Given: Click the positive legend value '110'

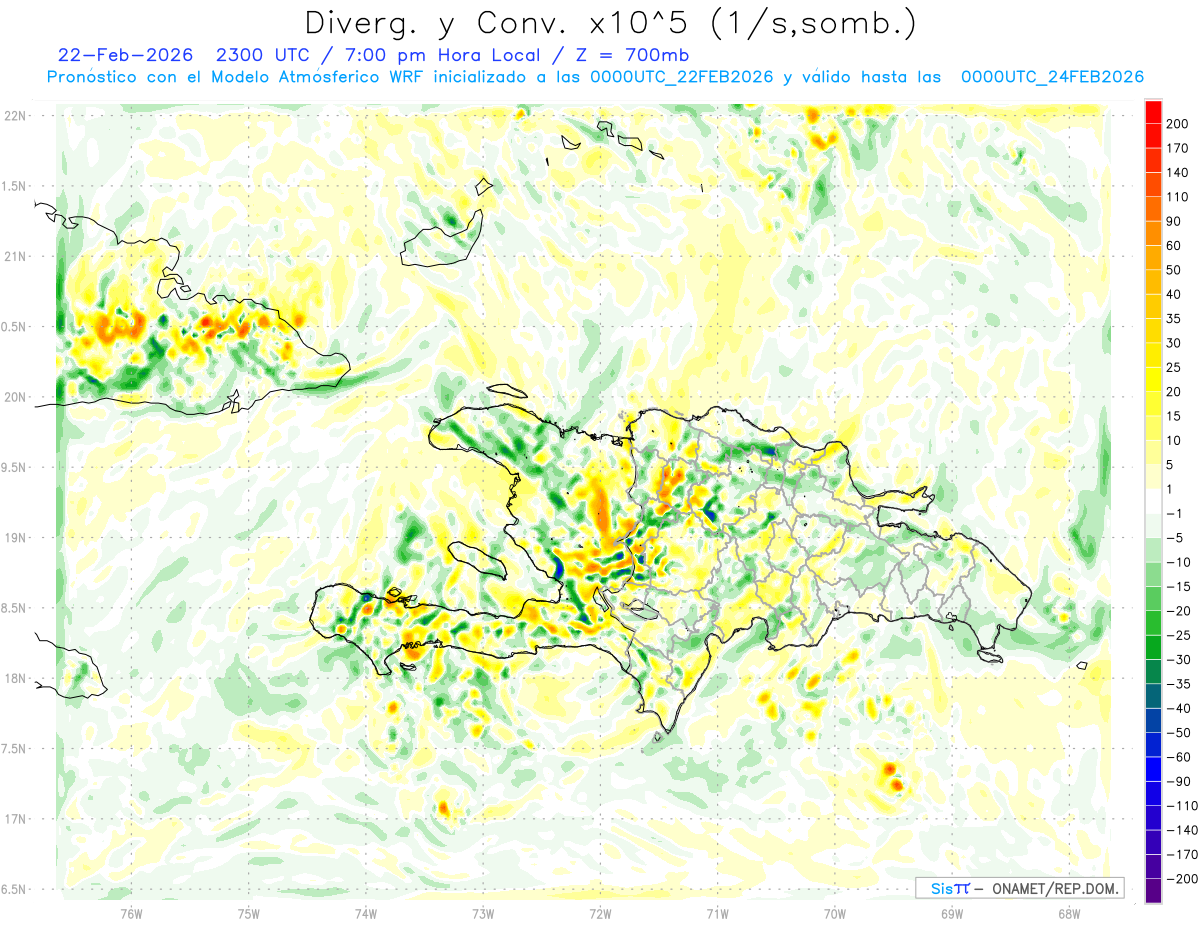Looking at the screenshot, I should tap(1178, 197).
